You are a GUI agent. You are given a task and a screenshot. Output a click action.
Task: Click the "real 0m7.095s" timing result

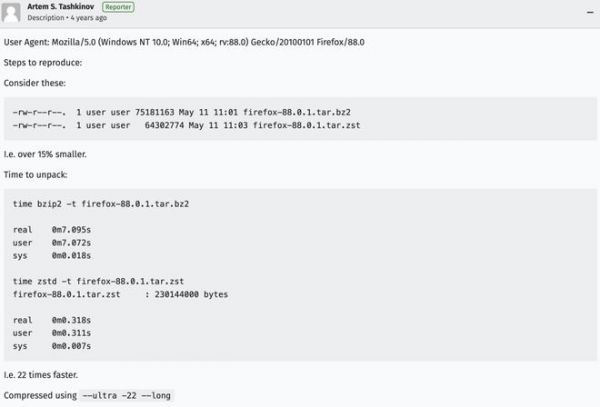(x=52, y=230)
